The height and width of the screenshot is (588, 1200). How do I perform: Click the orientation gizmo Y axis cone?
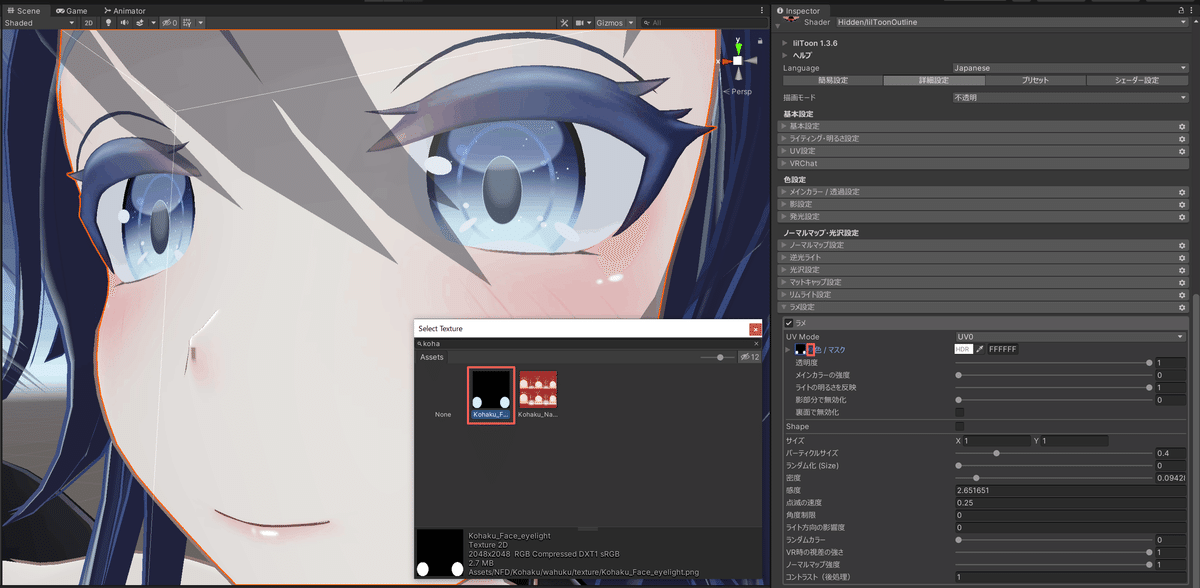(x=737, y=46)
